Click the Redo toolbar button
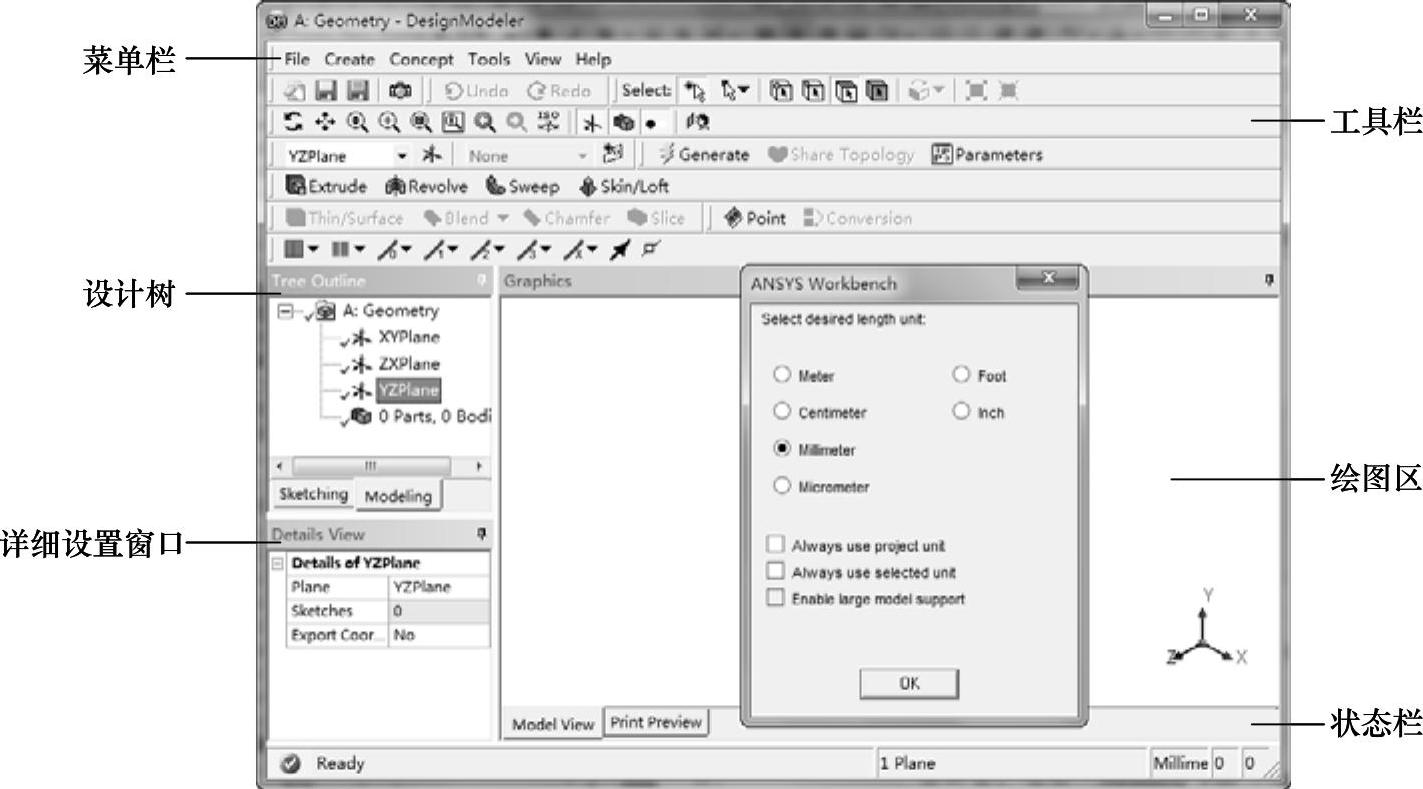Screen dimensions: 1423x789 (x=558, y=91)
